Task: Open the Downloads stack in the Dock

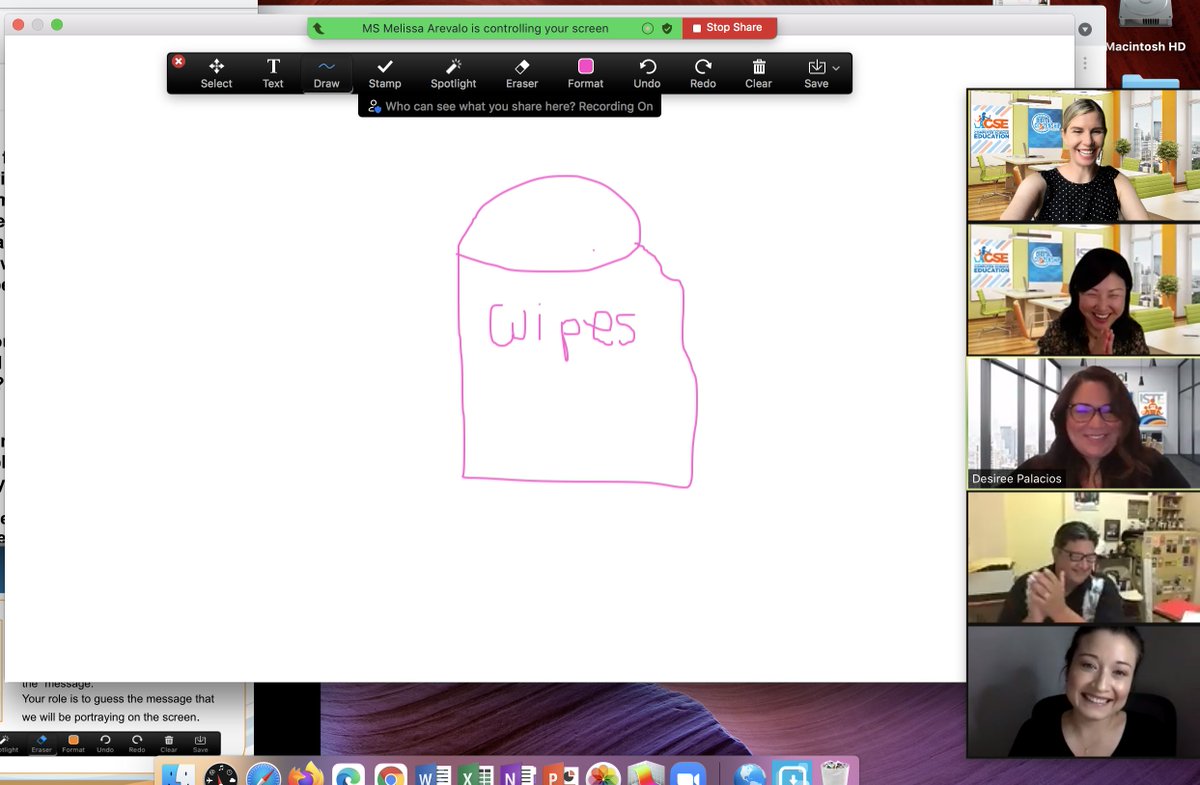Action: [792, 775]
